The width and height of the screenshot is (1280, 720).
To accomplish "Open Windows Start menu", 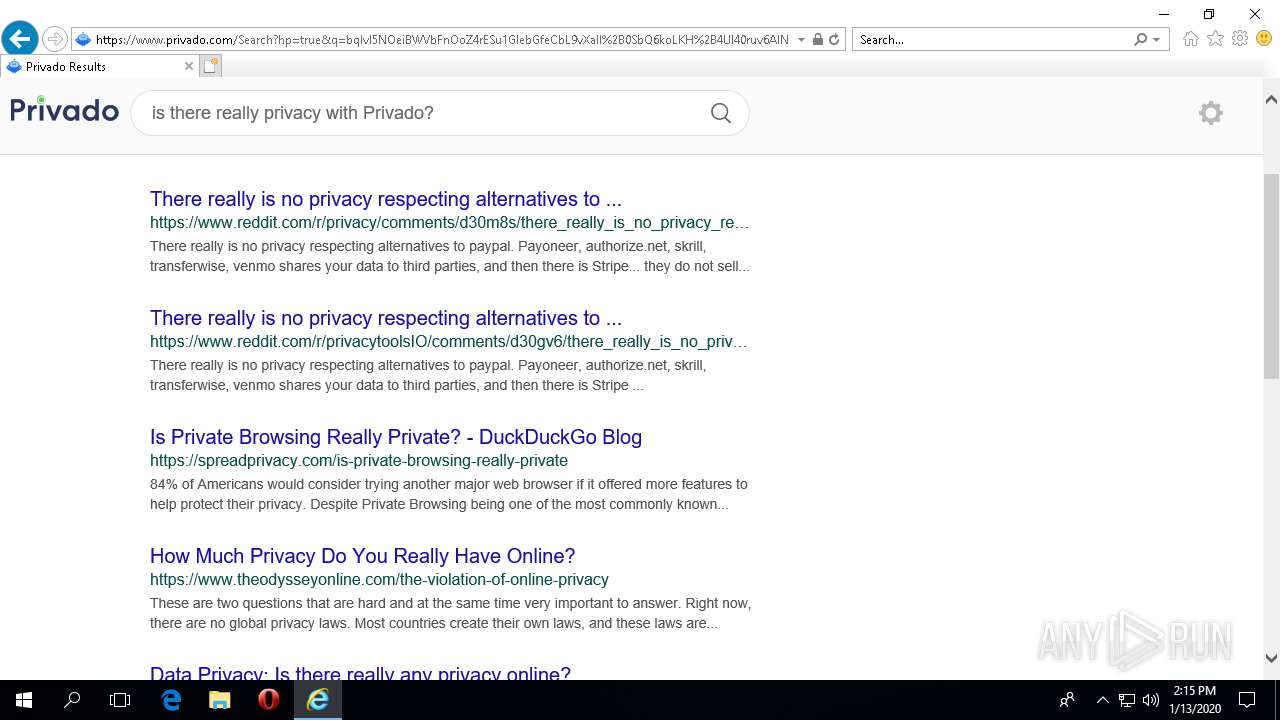I will point(24,700).
